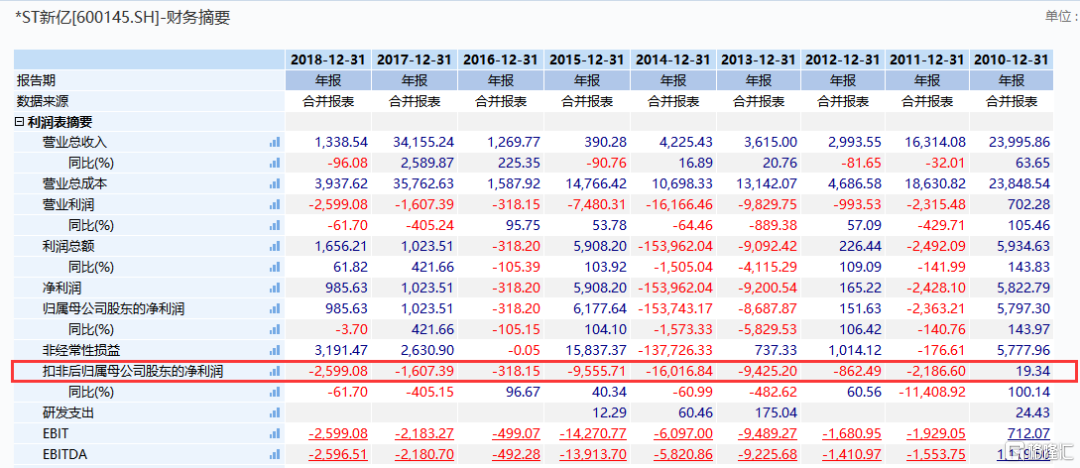Open chart icon for 同比 under 扣非后净利润
Viewport: 1080px width, 468px height.
[275, 393]
